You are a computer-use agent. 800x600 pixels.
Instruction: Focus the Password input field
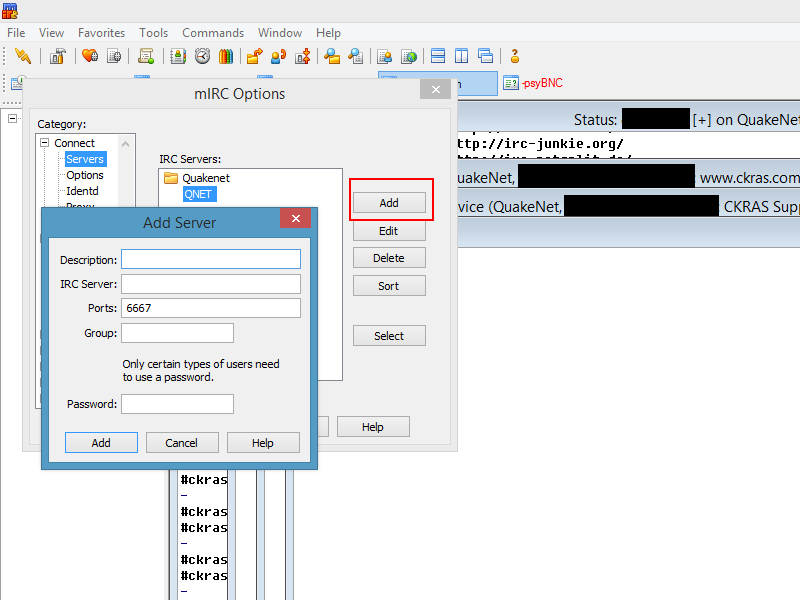coord(178,404)
